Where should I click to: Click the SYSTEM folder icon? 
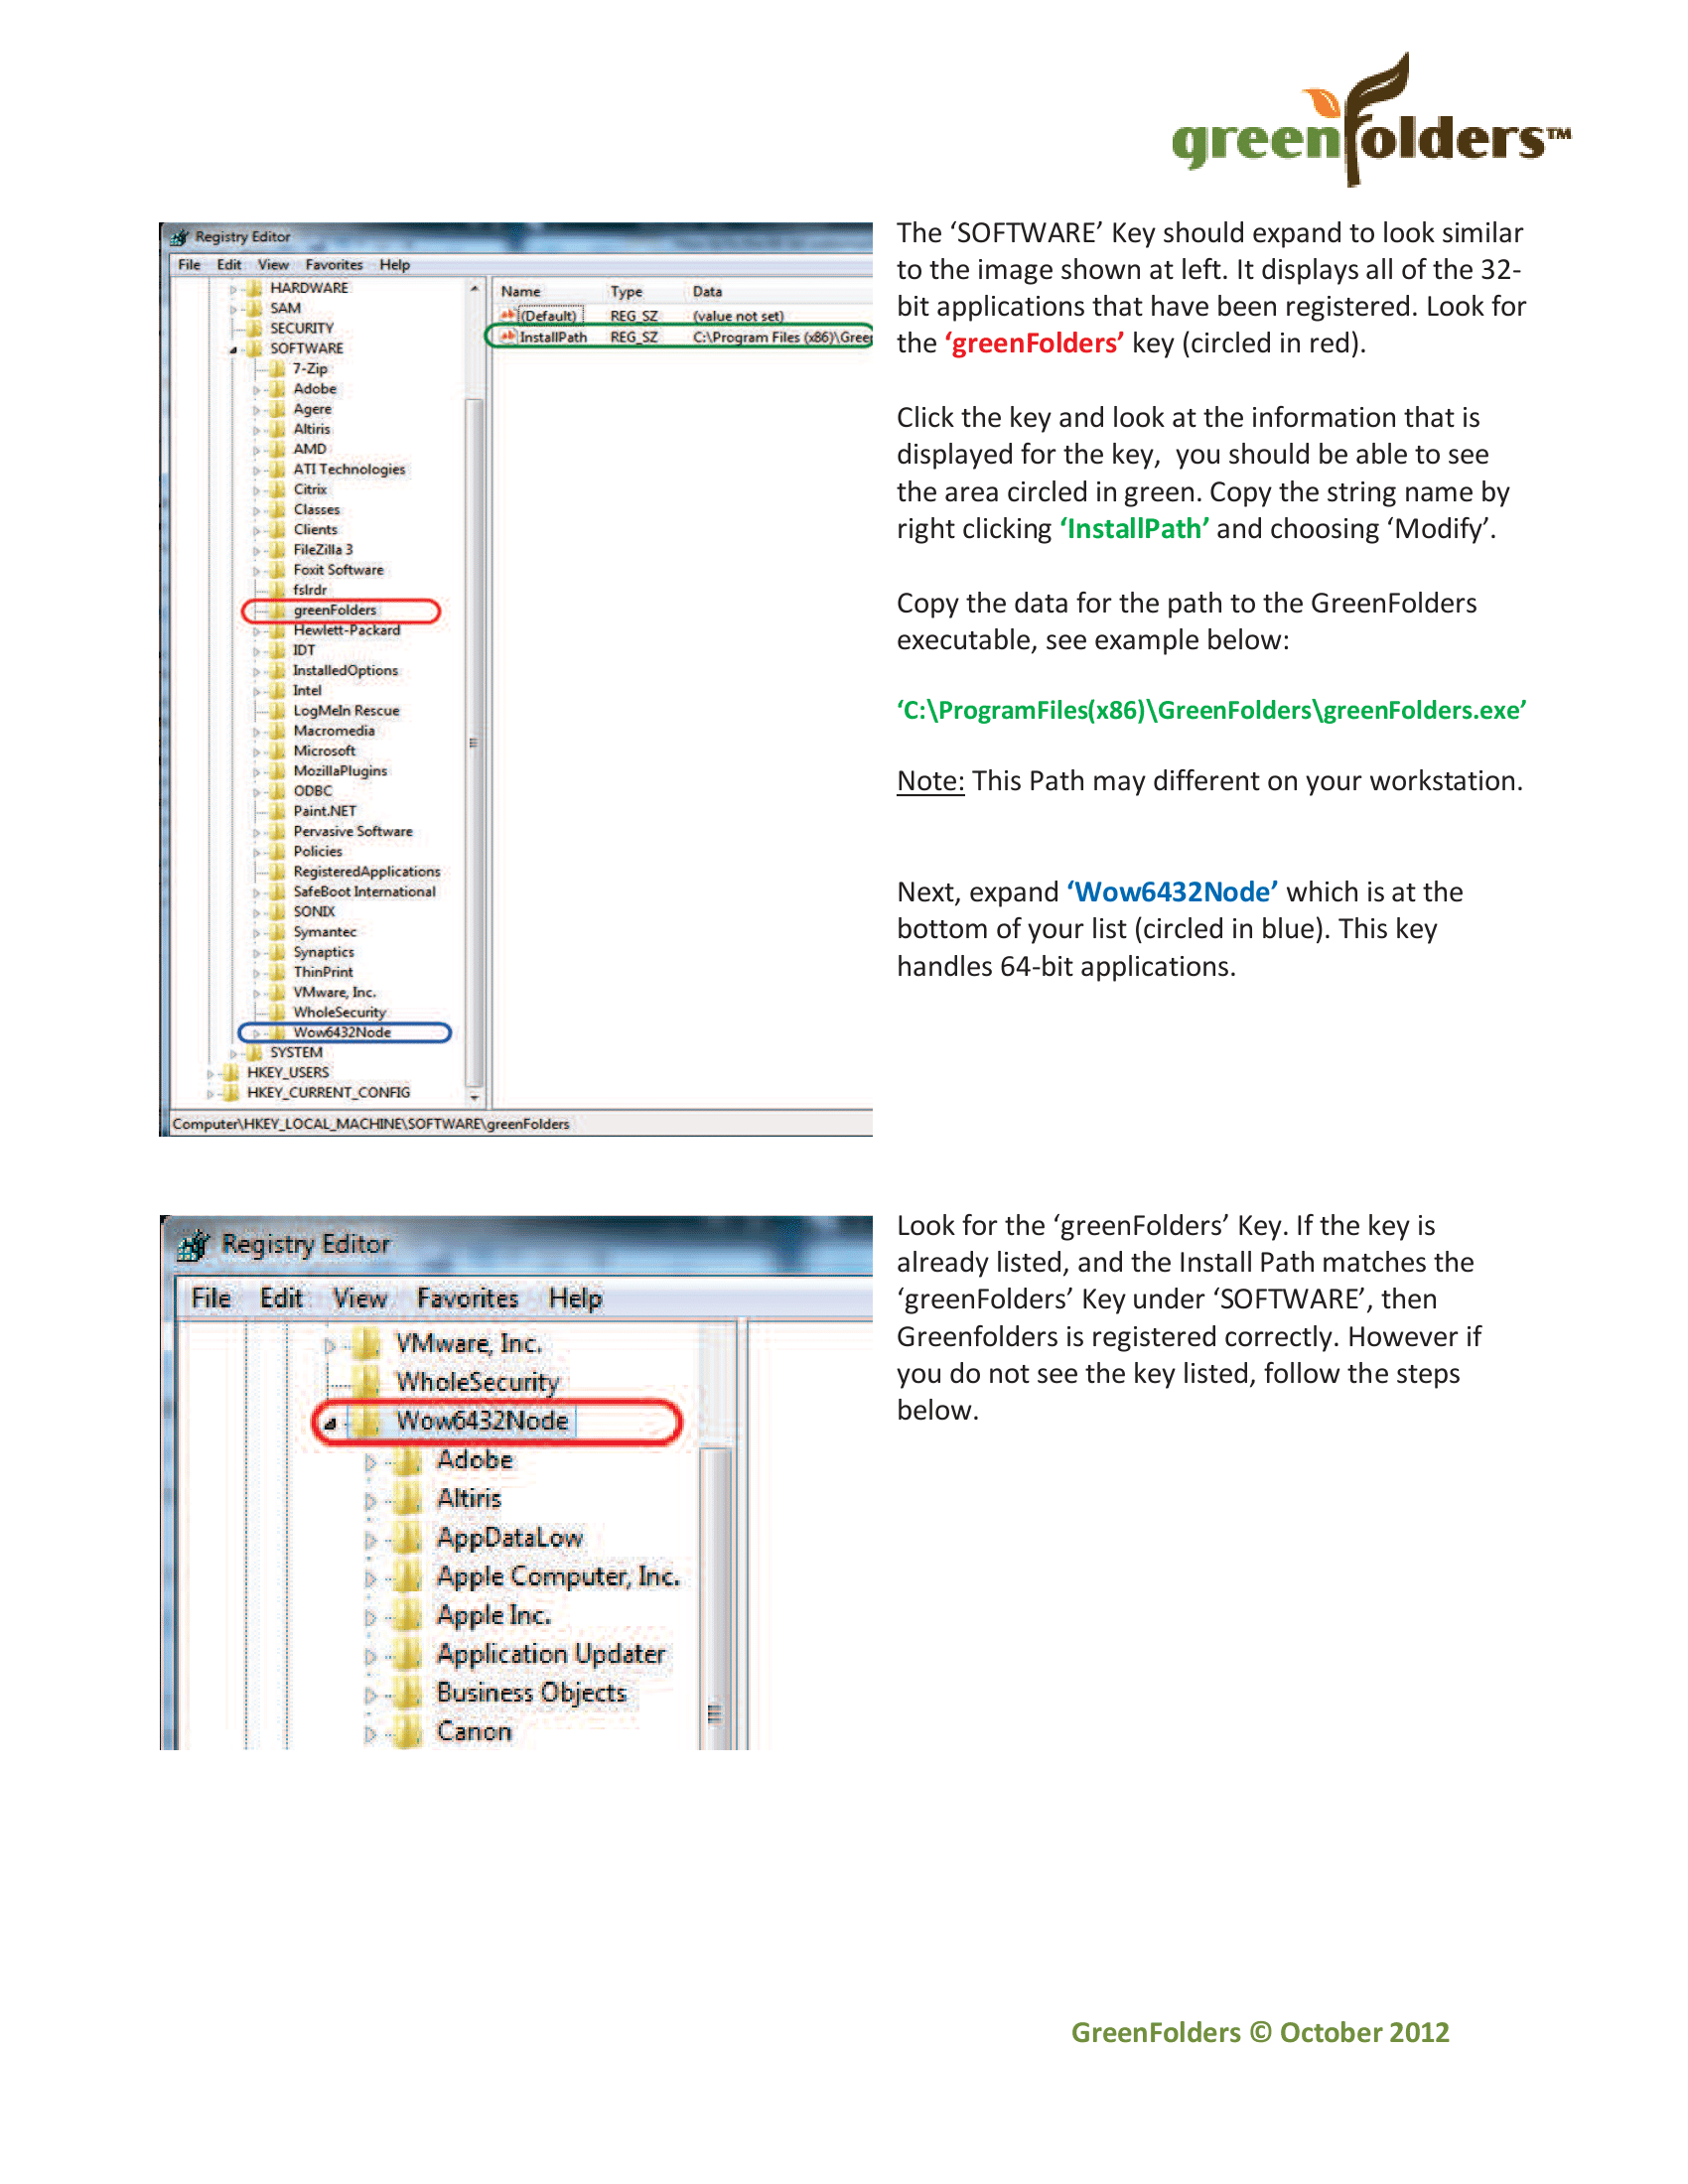click(x=254, y=1052)
